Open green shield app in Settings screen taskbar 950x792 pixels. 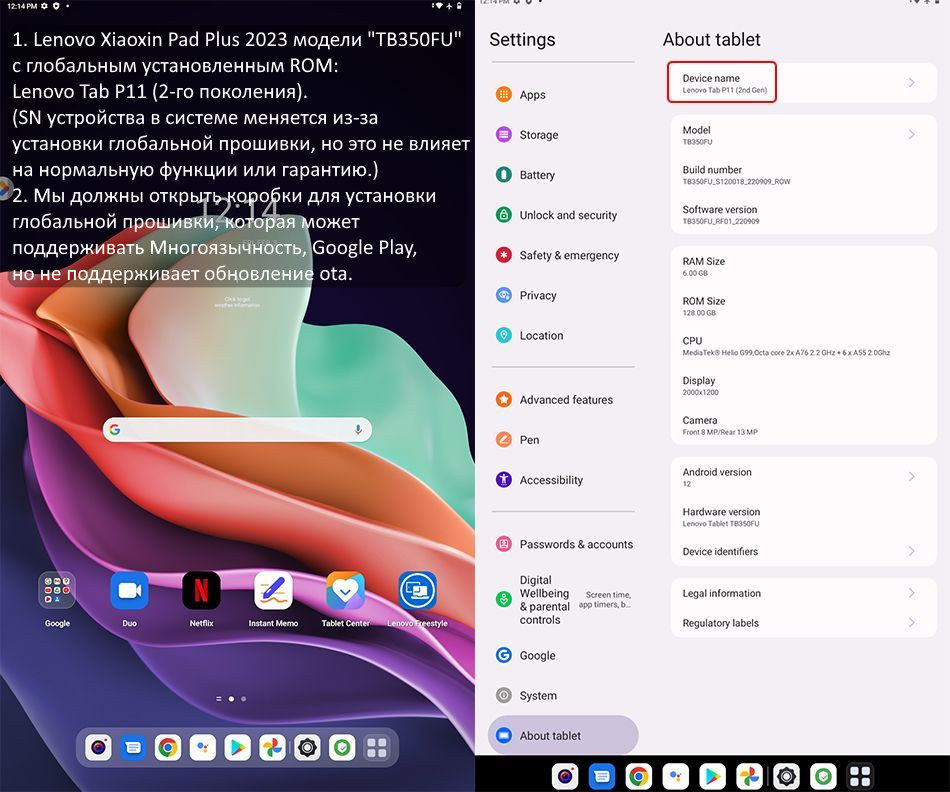click(x=823, y=776)
